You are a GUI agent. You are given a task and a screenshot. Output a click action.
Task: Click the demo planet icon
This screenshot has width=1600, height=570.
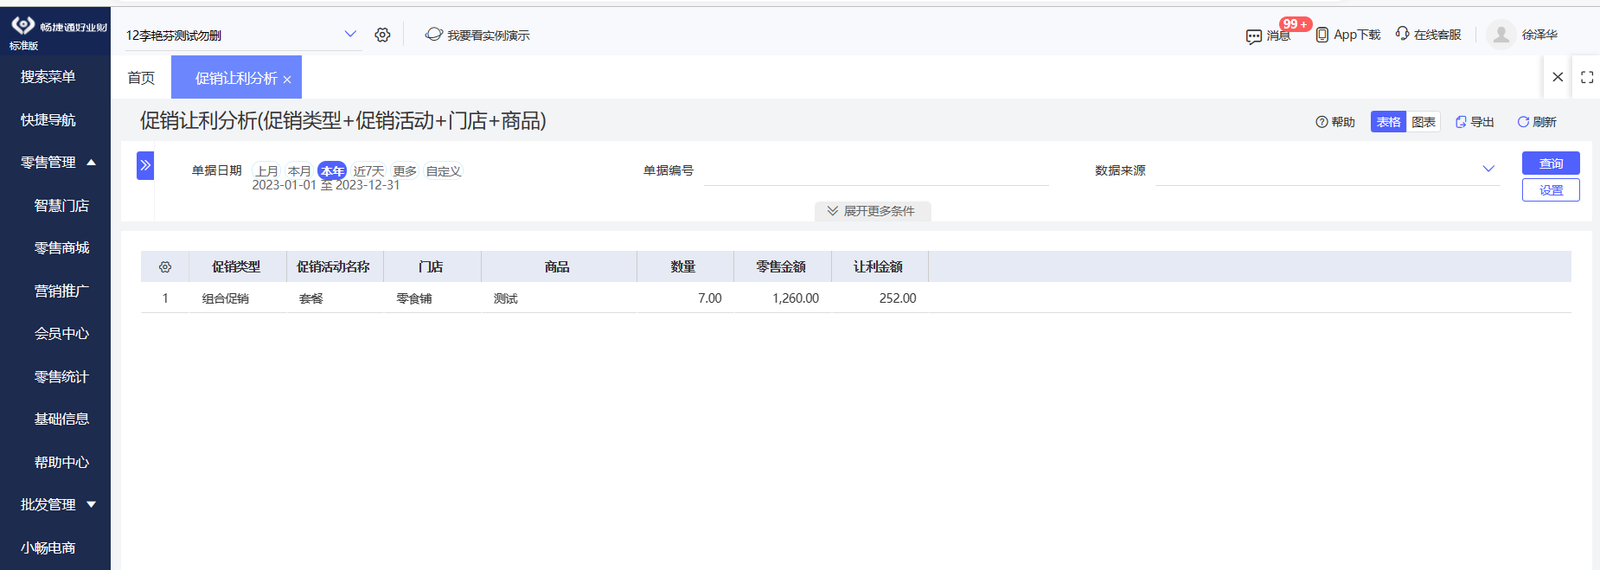tap(433, 34)
